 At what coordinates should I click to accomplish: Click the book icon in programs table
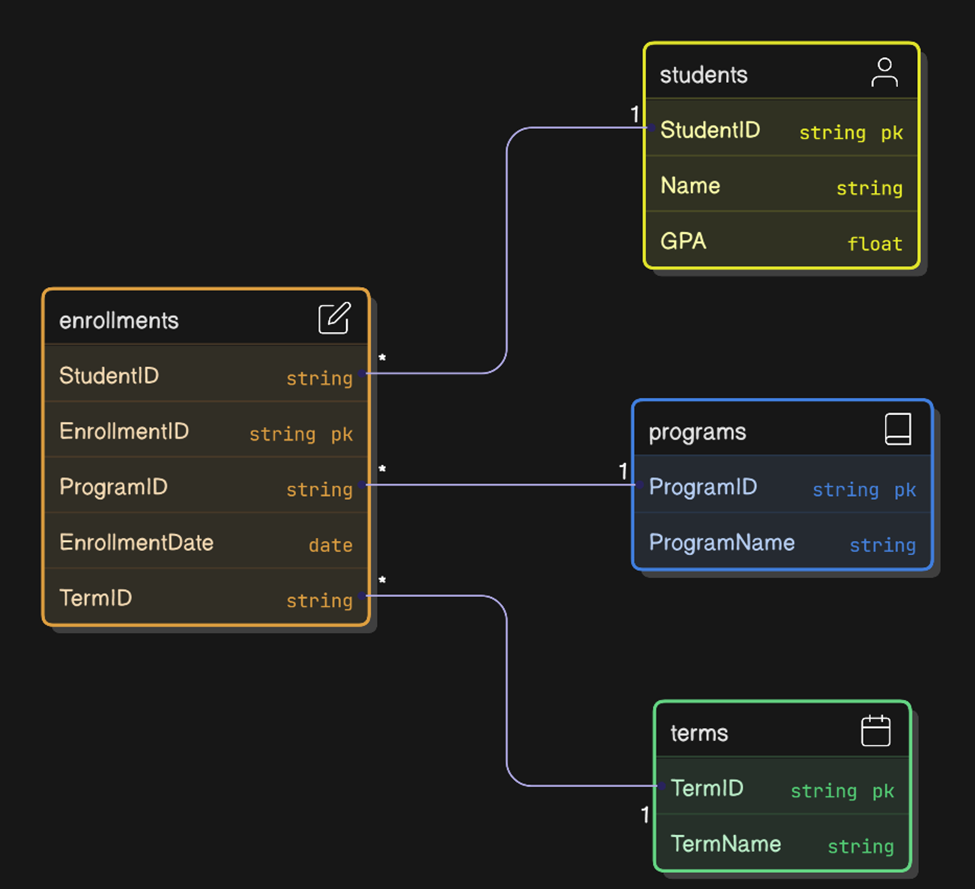[x=898, y=430]
